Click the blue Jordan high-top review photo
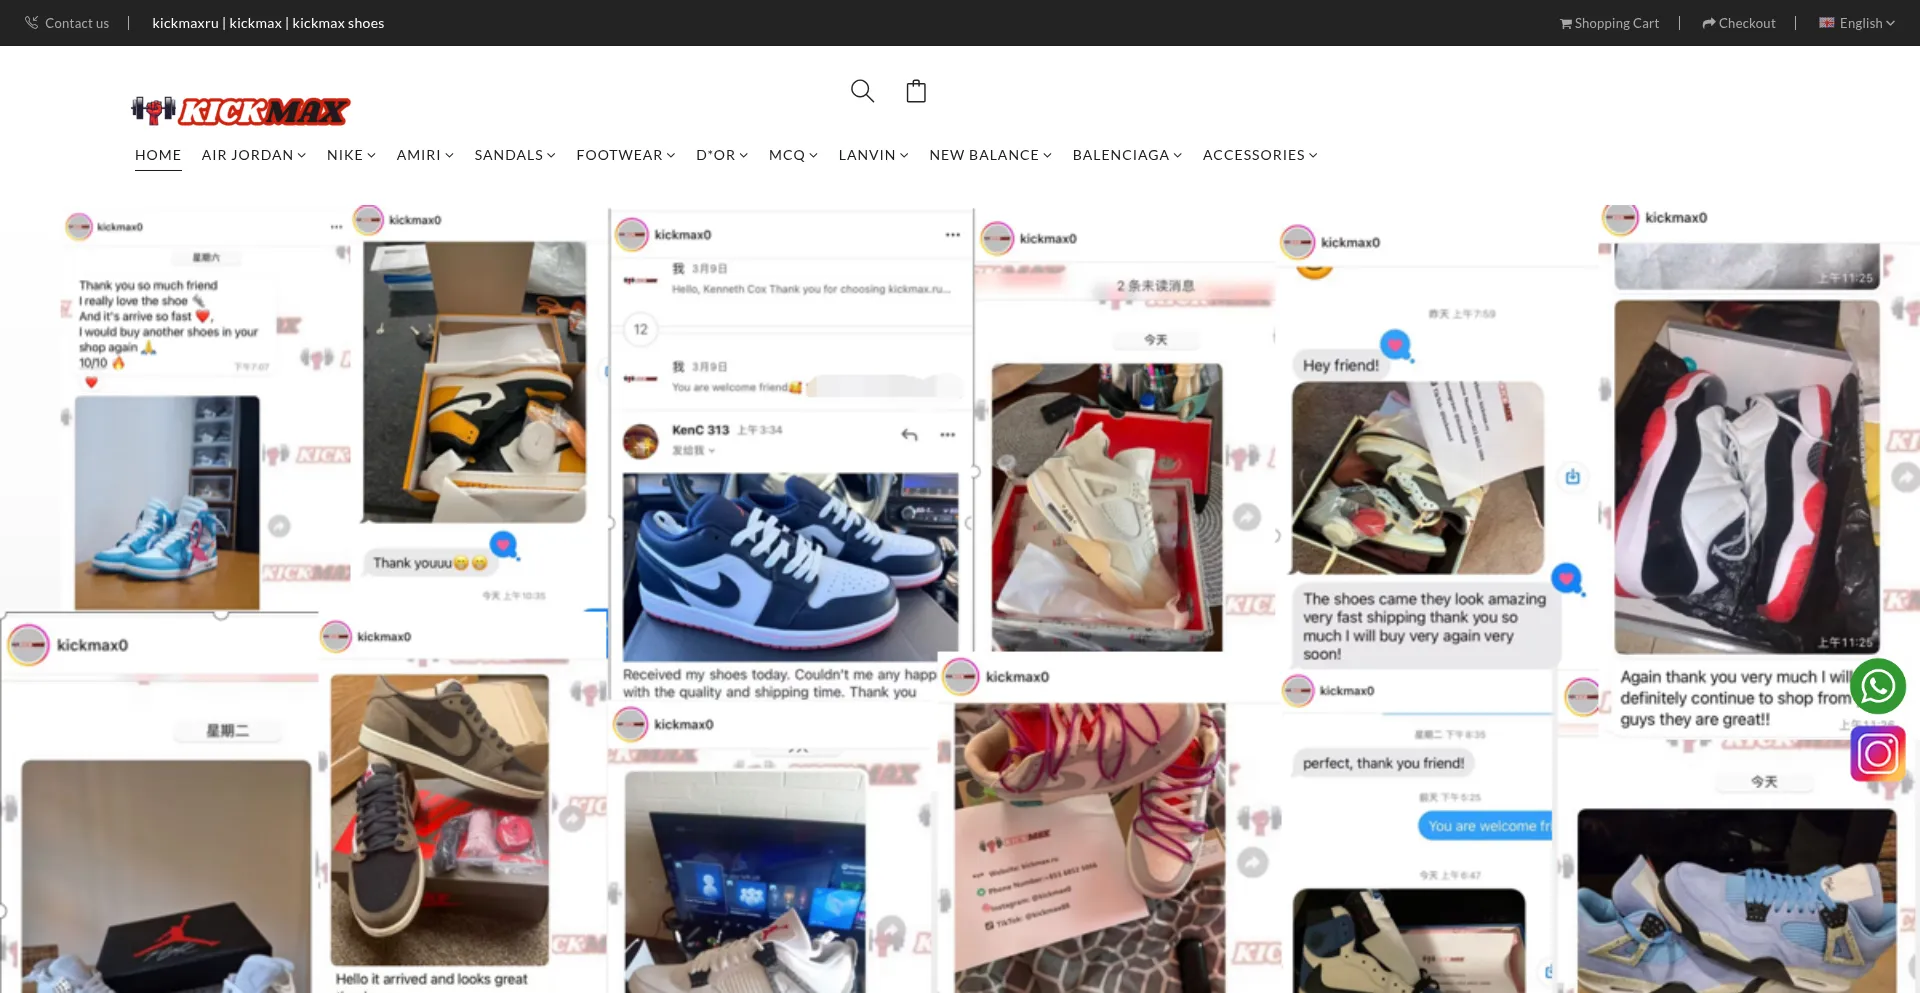1920x993 pixels. point(167,503)
